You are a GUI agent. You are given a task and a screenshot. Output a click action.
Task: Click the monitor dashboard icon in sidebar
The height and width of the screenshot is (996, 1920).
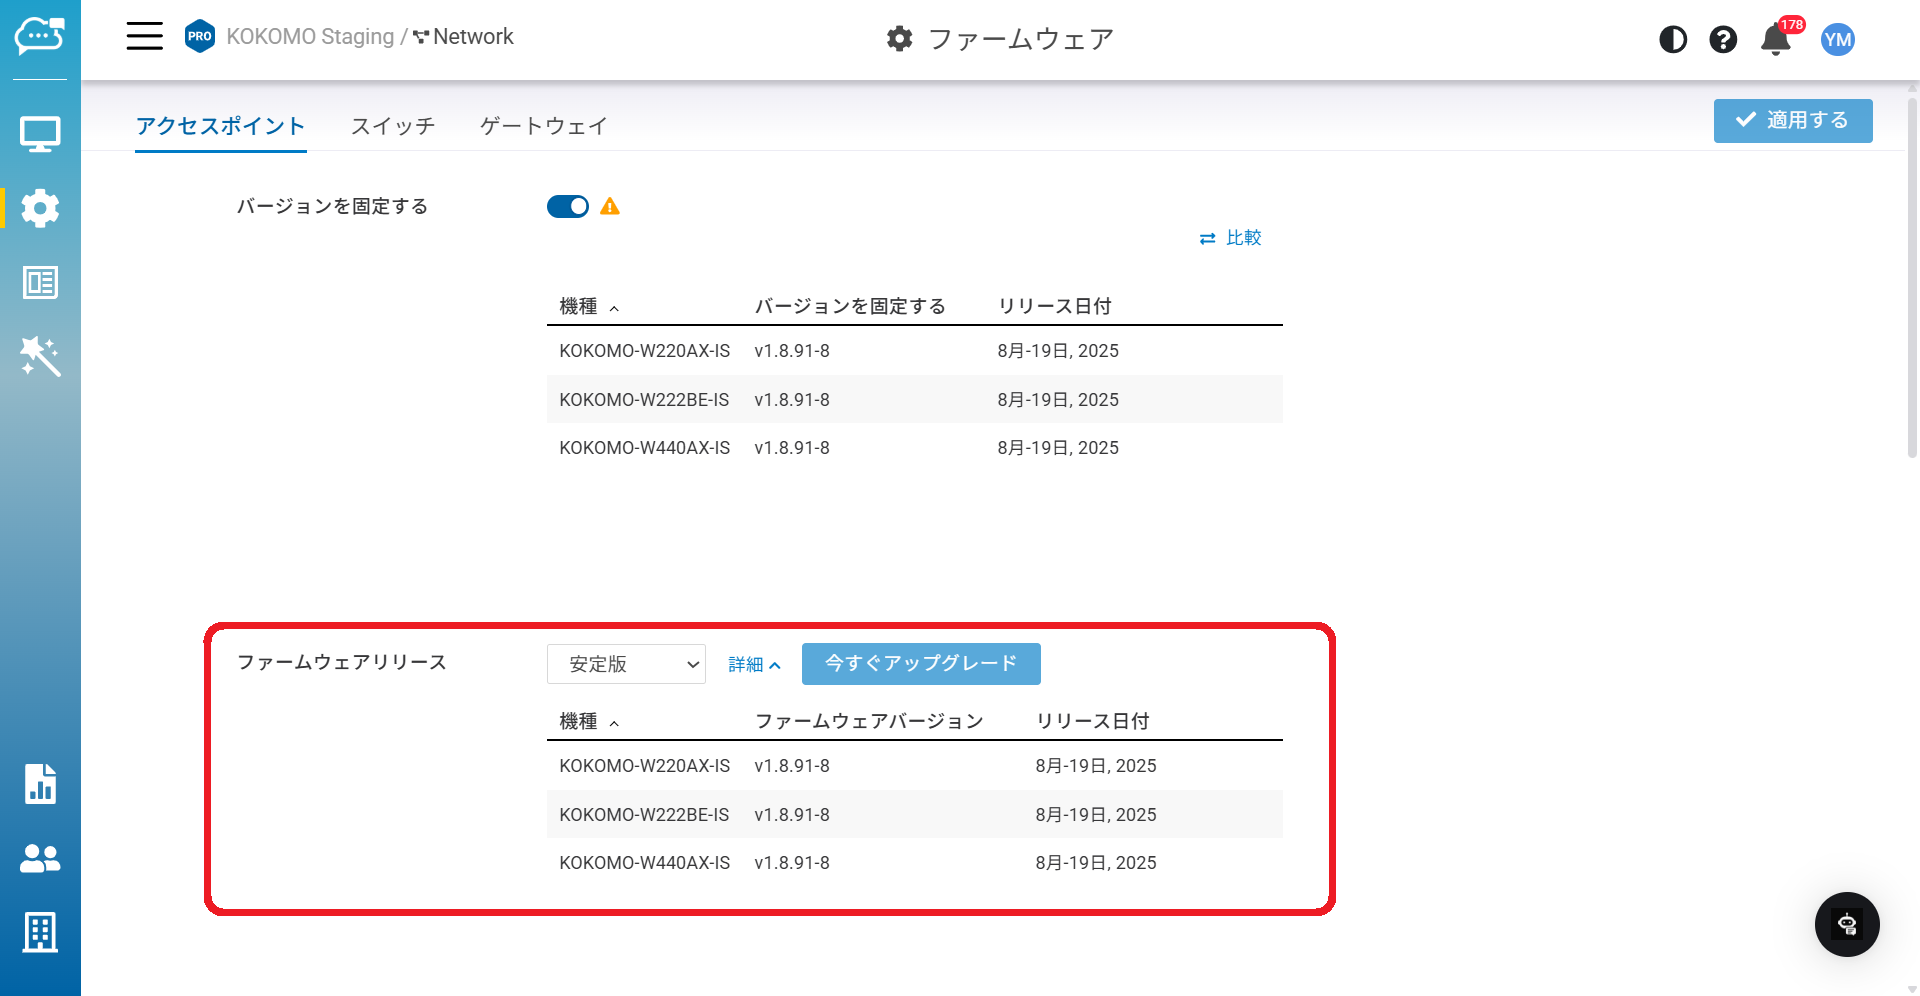pyautogui.click(x=40, y=134)
